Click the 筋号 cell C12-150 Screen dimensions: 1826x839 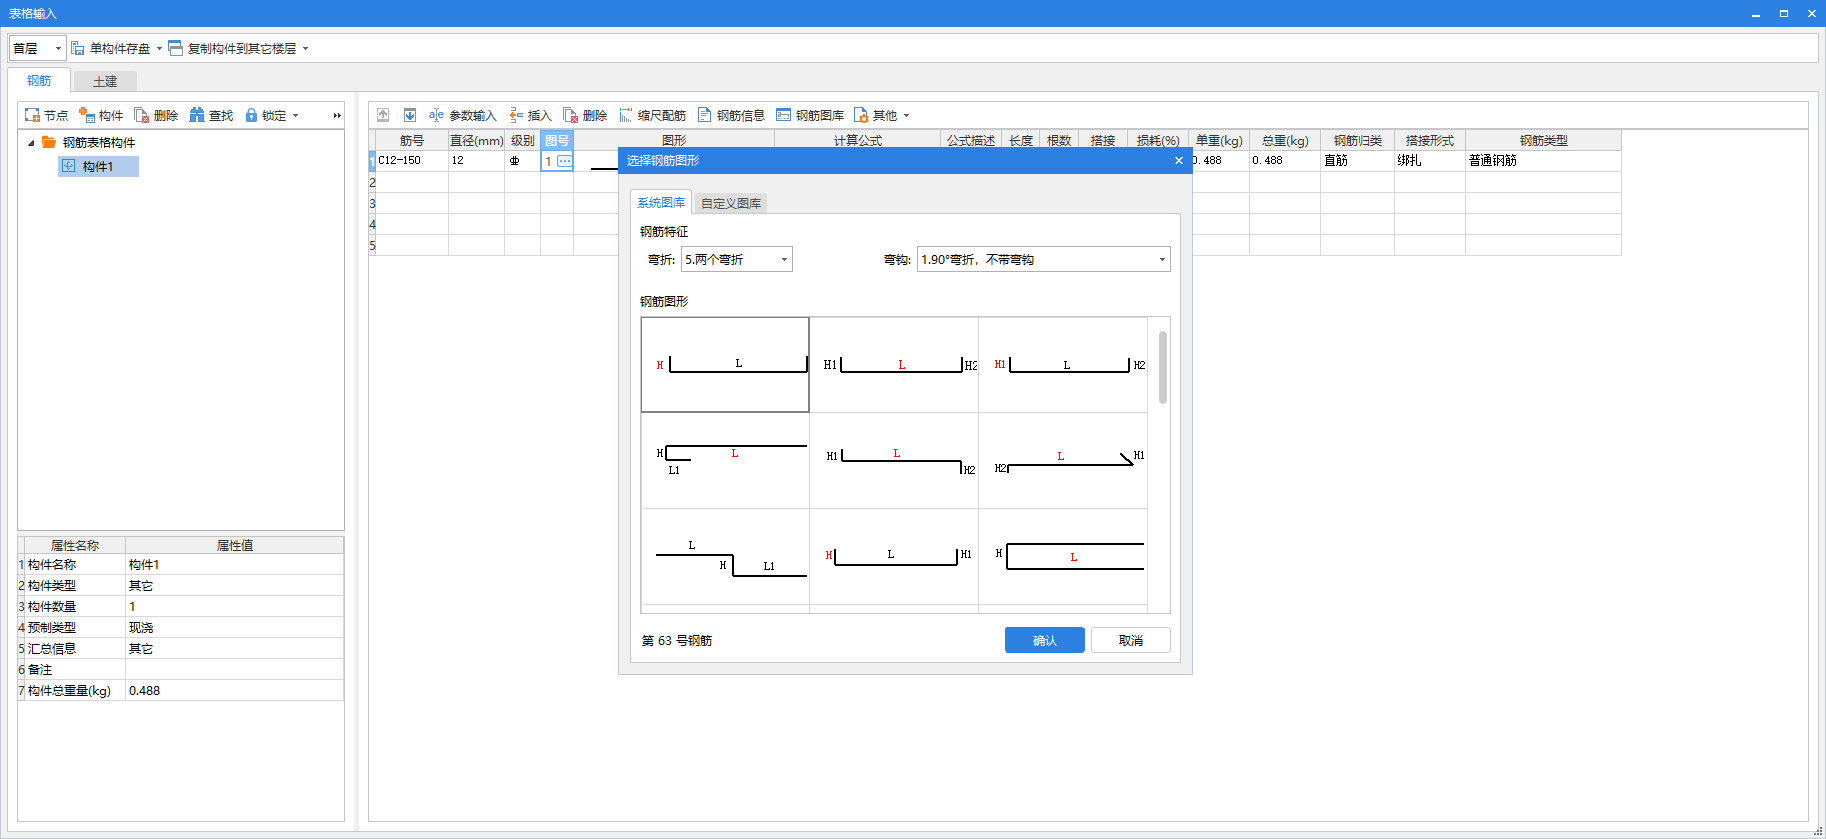coord(411,160)
